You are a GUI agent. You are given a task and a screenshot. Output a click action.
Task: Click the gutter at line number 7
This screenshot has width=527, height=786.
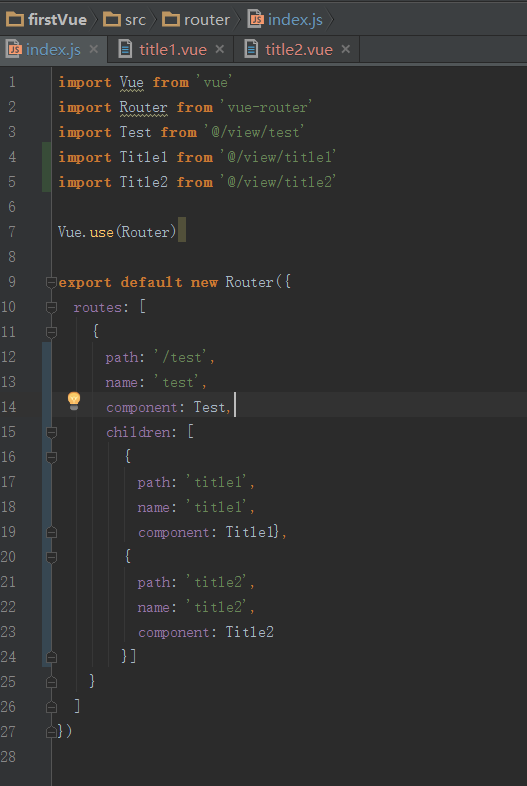pos(12,232)
